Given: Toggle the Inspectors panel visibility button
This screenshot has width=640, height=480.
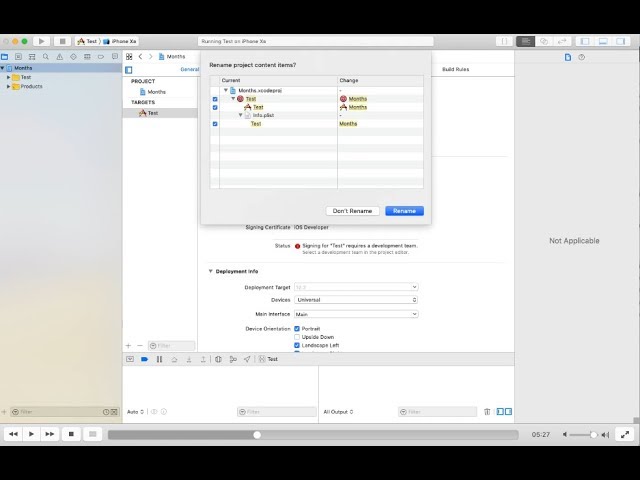Looking at the screenshot, I should (621, 41).
